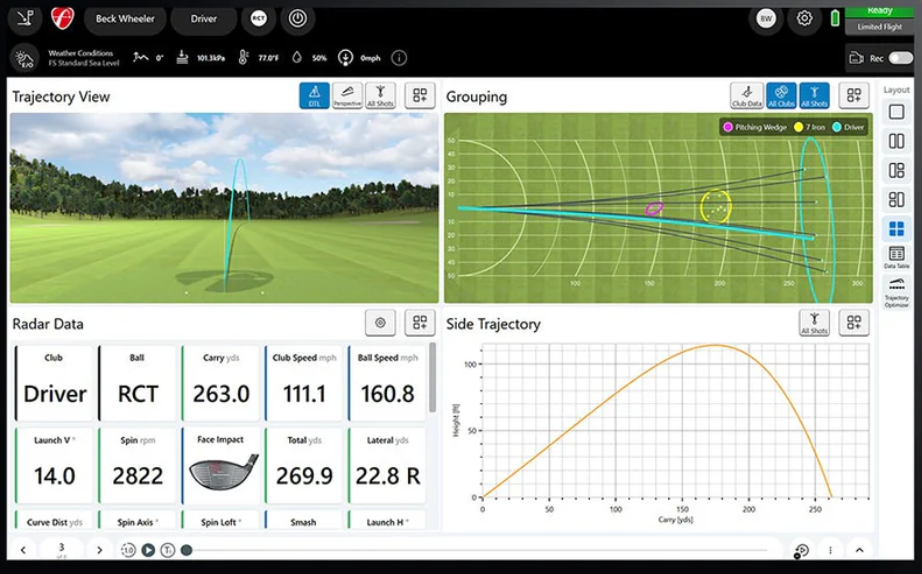Play the shot animation
This screenshot has height=574, width=922.
(148, 550)
